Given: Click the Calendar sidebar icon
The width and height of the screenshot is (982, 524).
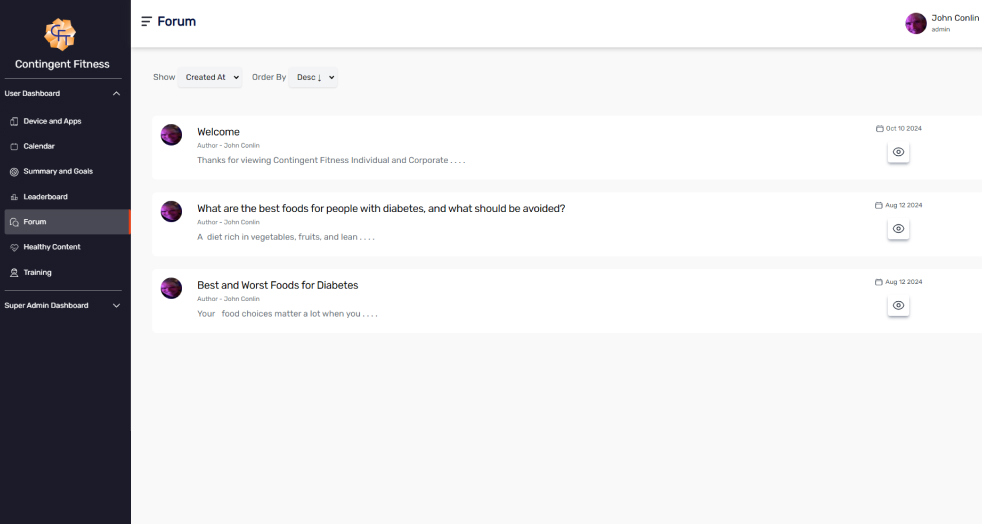Looking at the screenshot, I should click(14, 146).
